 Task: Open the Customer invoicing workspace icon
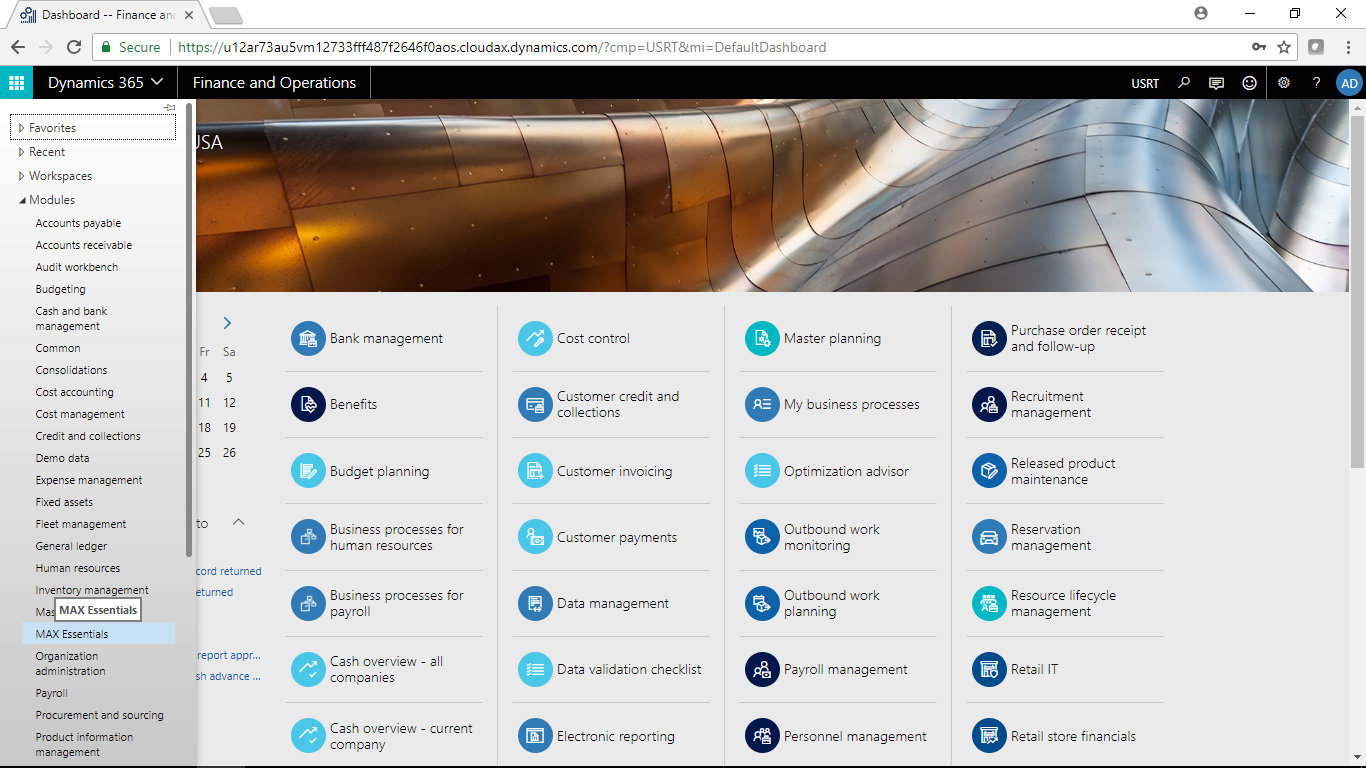535,471
